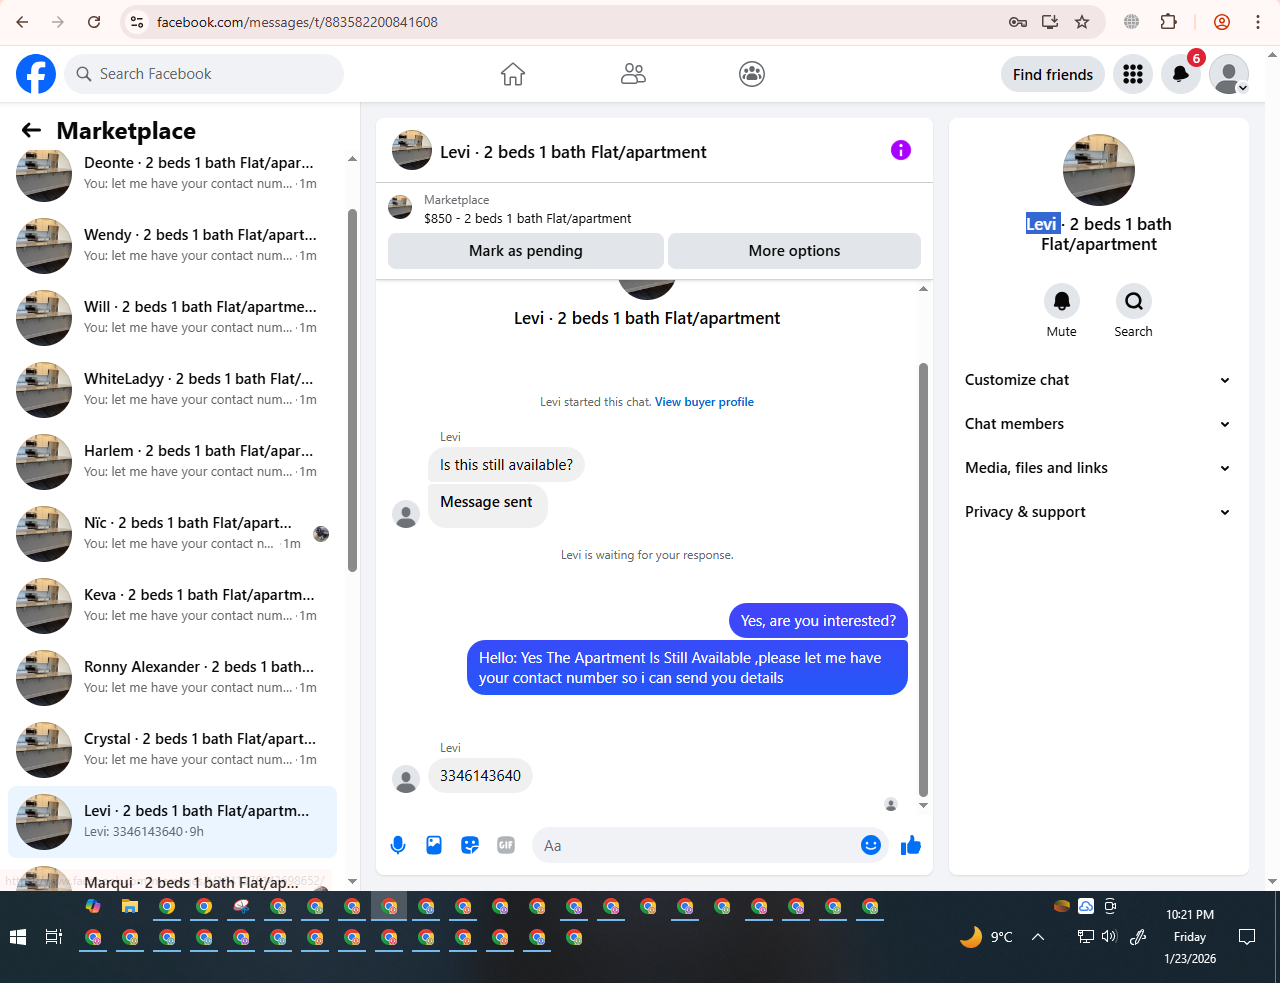Click the 'Yes, are you interested?' message
Screen dimensions: 1280x983
818,621
